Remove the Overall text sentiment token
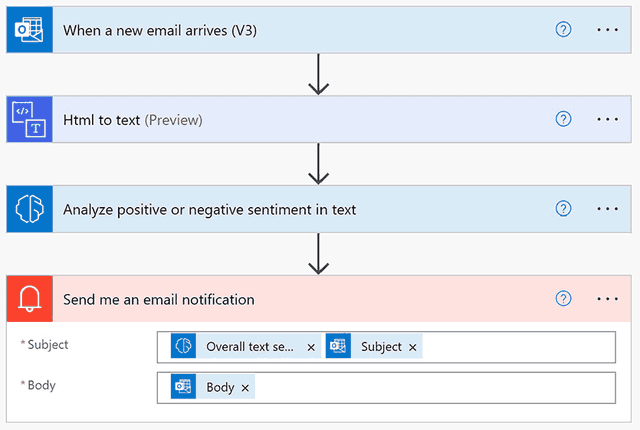 point(311,347)
